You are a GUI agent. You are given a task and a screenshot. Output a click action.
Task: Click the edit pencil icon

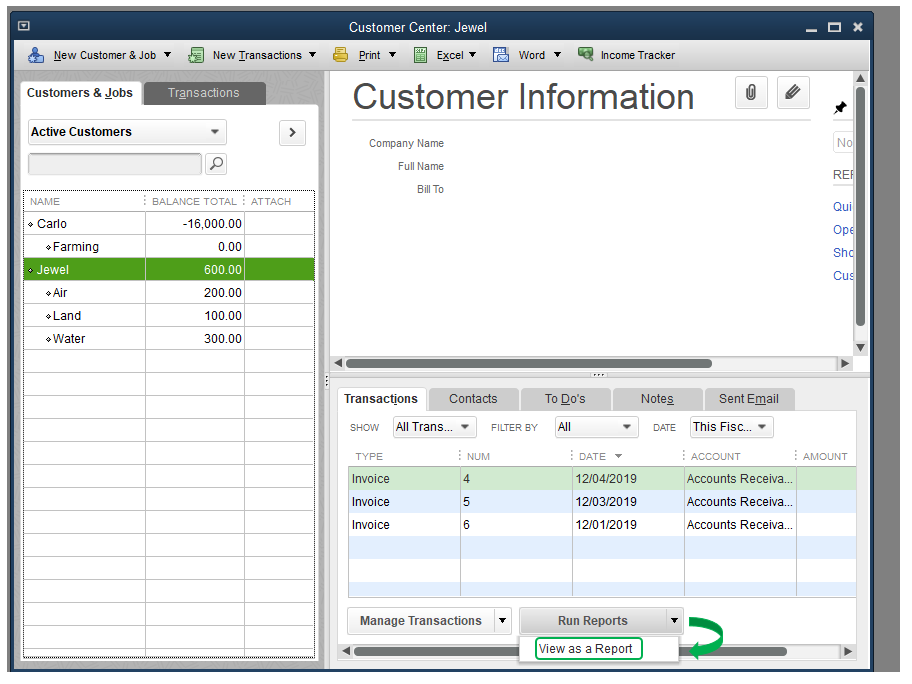point(793,92)
